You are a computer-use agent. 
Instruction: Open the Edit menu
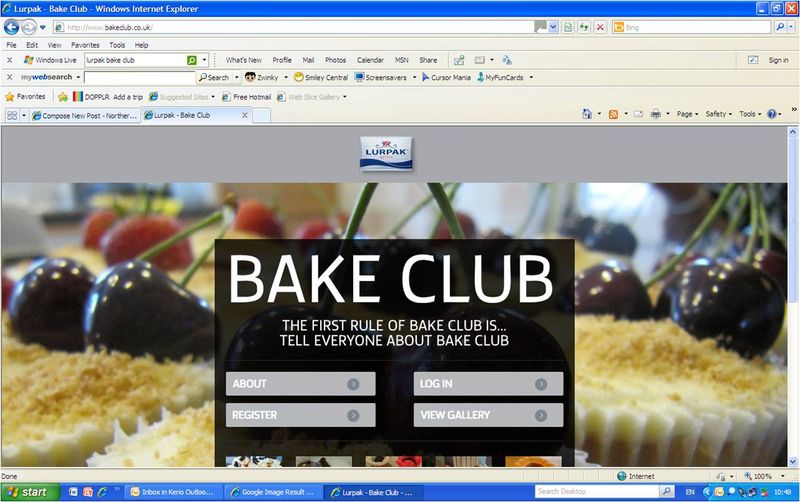[32, 45]
